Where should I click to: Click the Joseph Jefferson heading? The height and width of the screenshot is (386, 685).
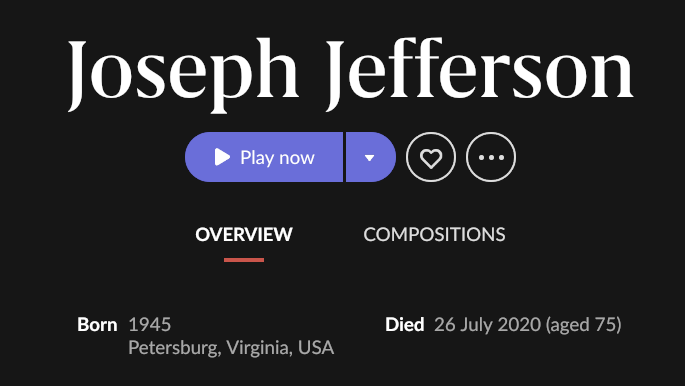click(x=350, y=74)
